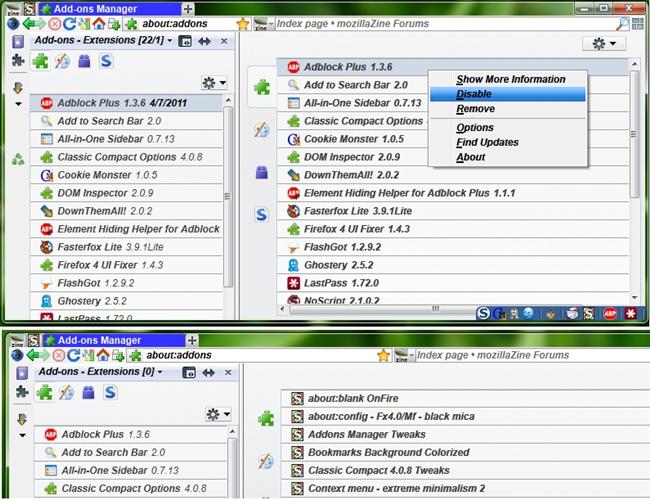650x500 pixels.
Task: Click the Stylish S icon in status bar
Action: (x=483, y=313)
